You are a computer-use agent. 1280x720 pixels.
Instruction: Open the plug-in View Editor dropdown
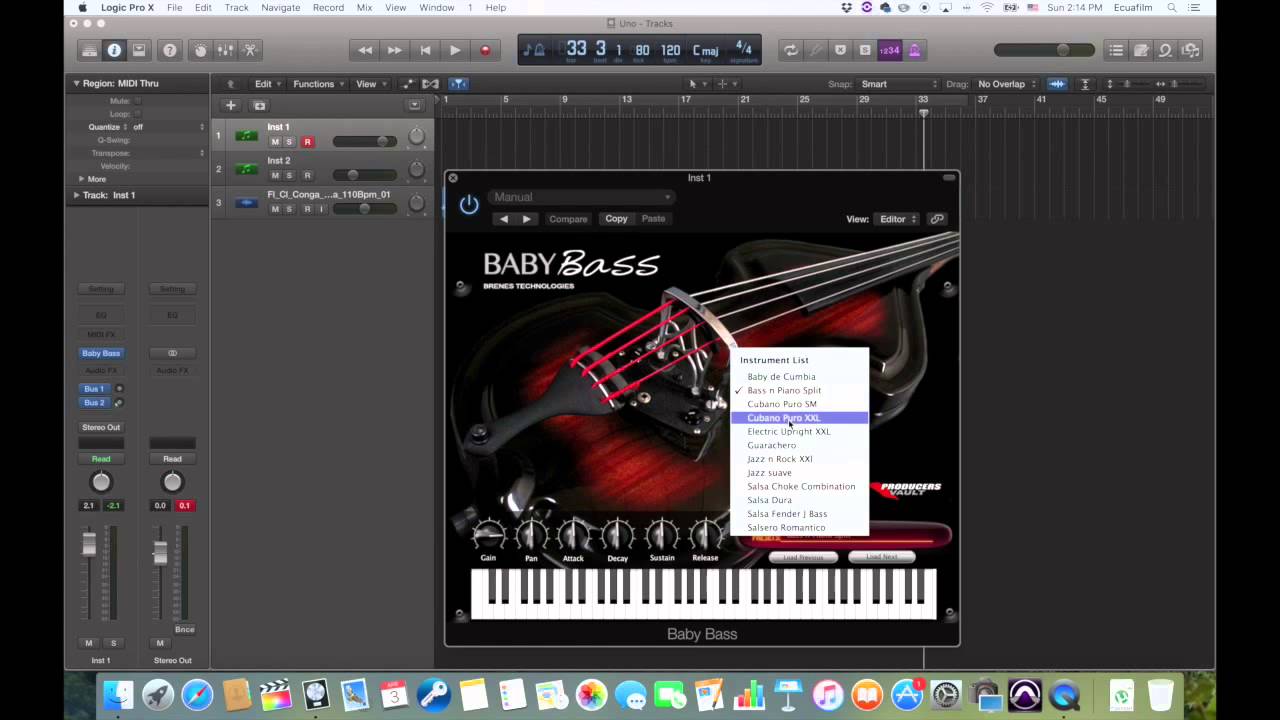(897, 219)
